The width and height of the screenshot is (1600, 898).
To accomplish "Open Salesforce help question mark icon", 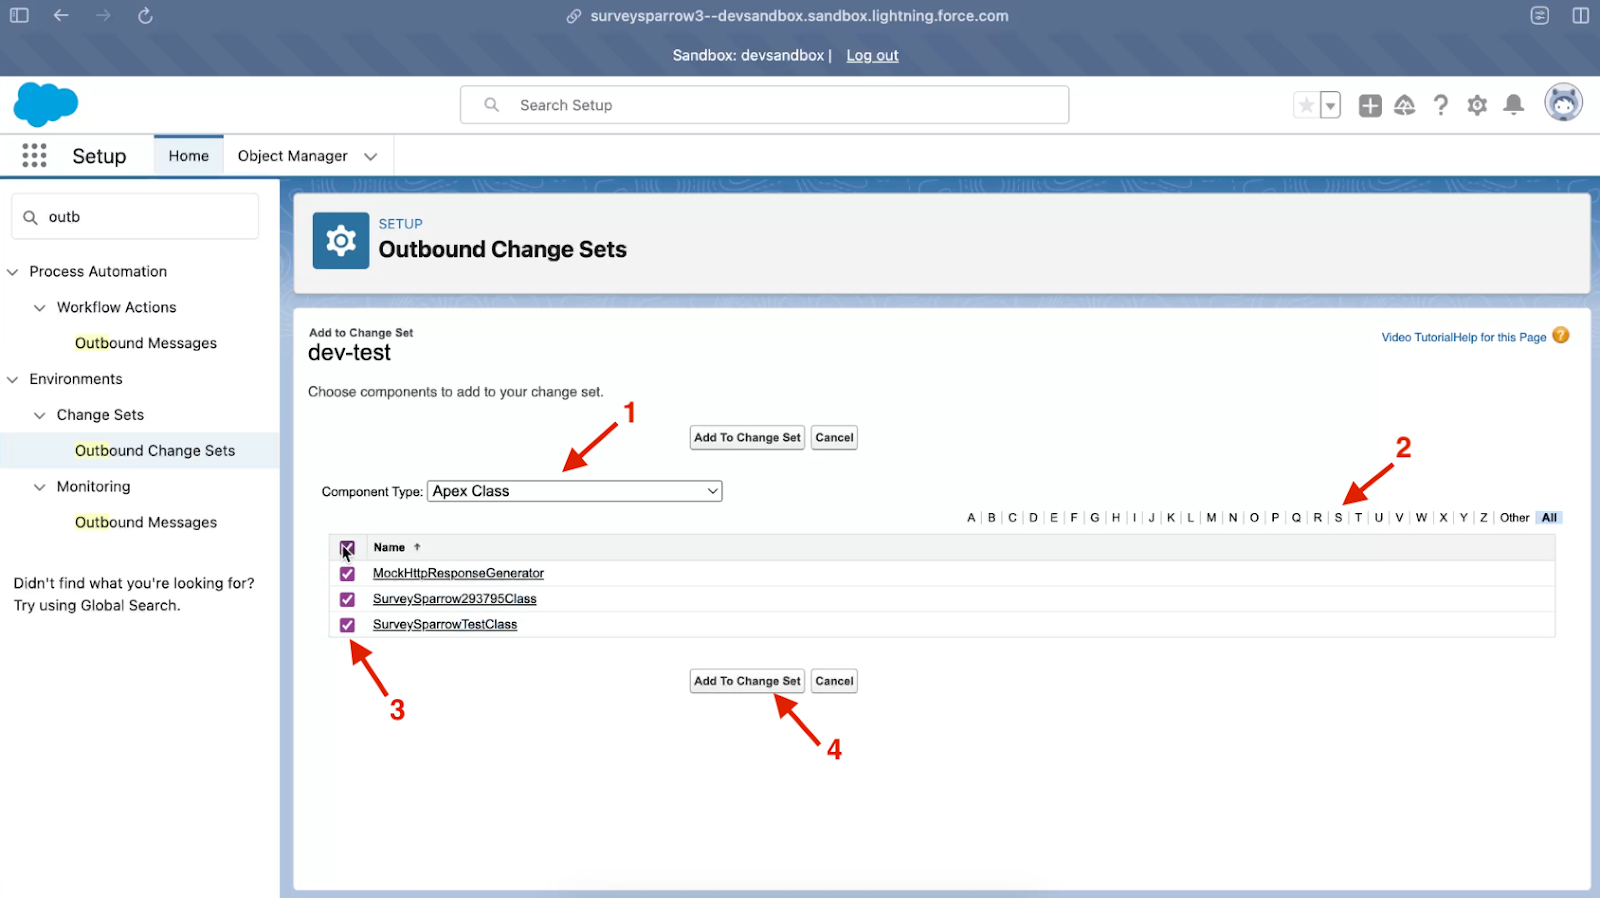I will (1440, 105).
